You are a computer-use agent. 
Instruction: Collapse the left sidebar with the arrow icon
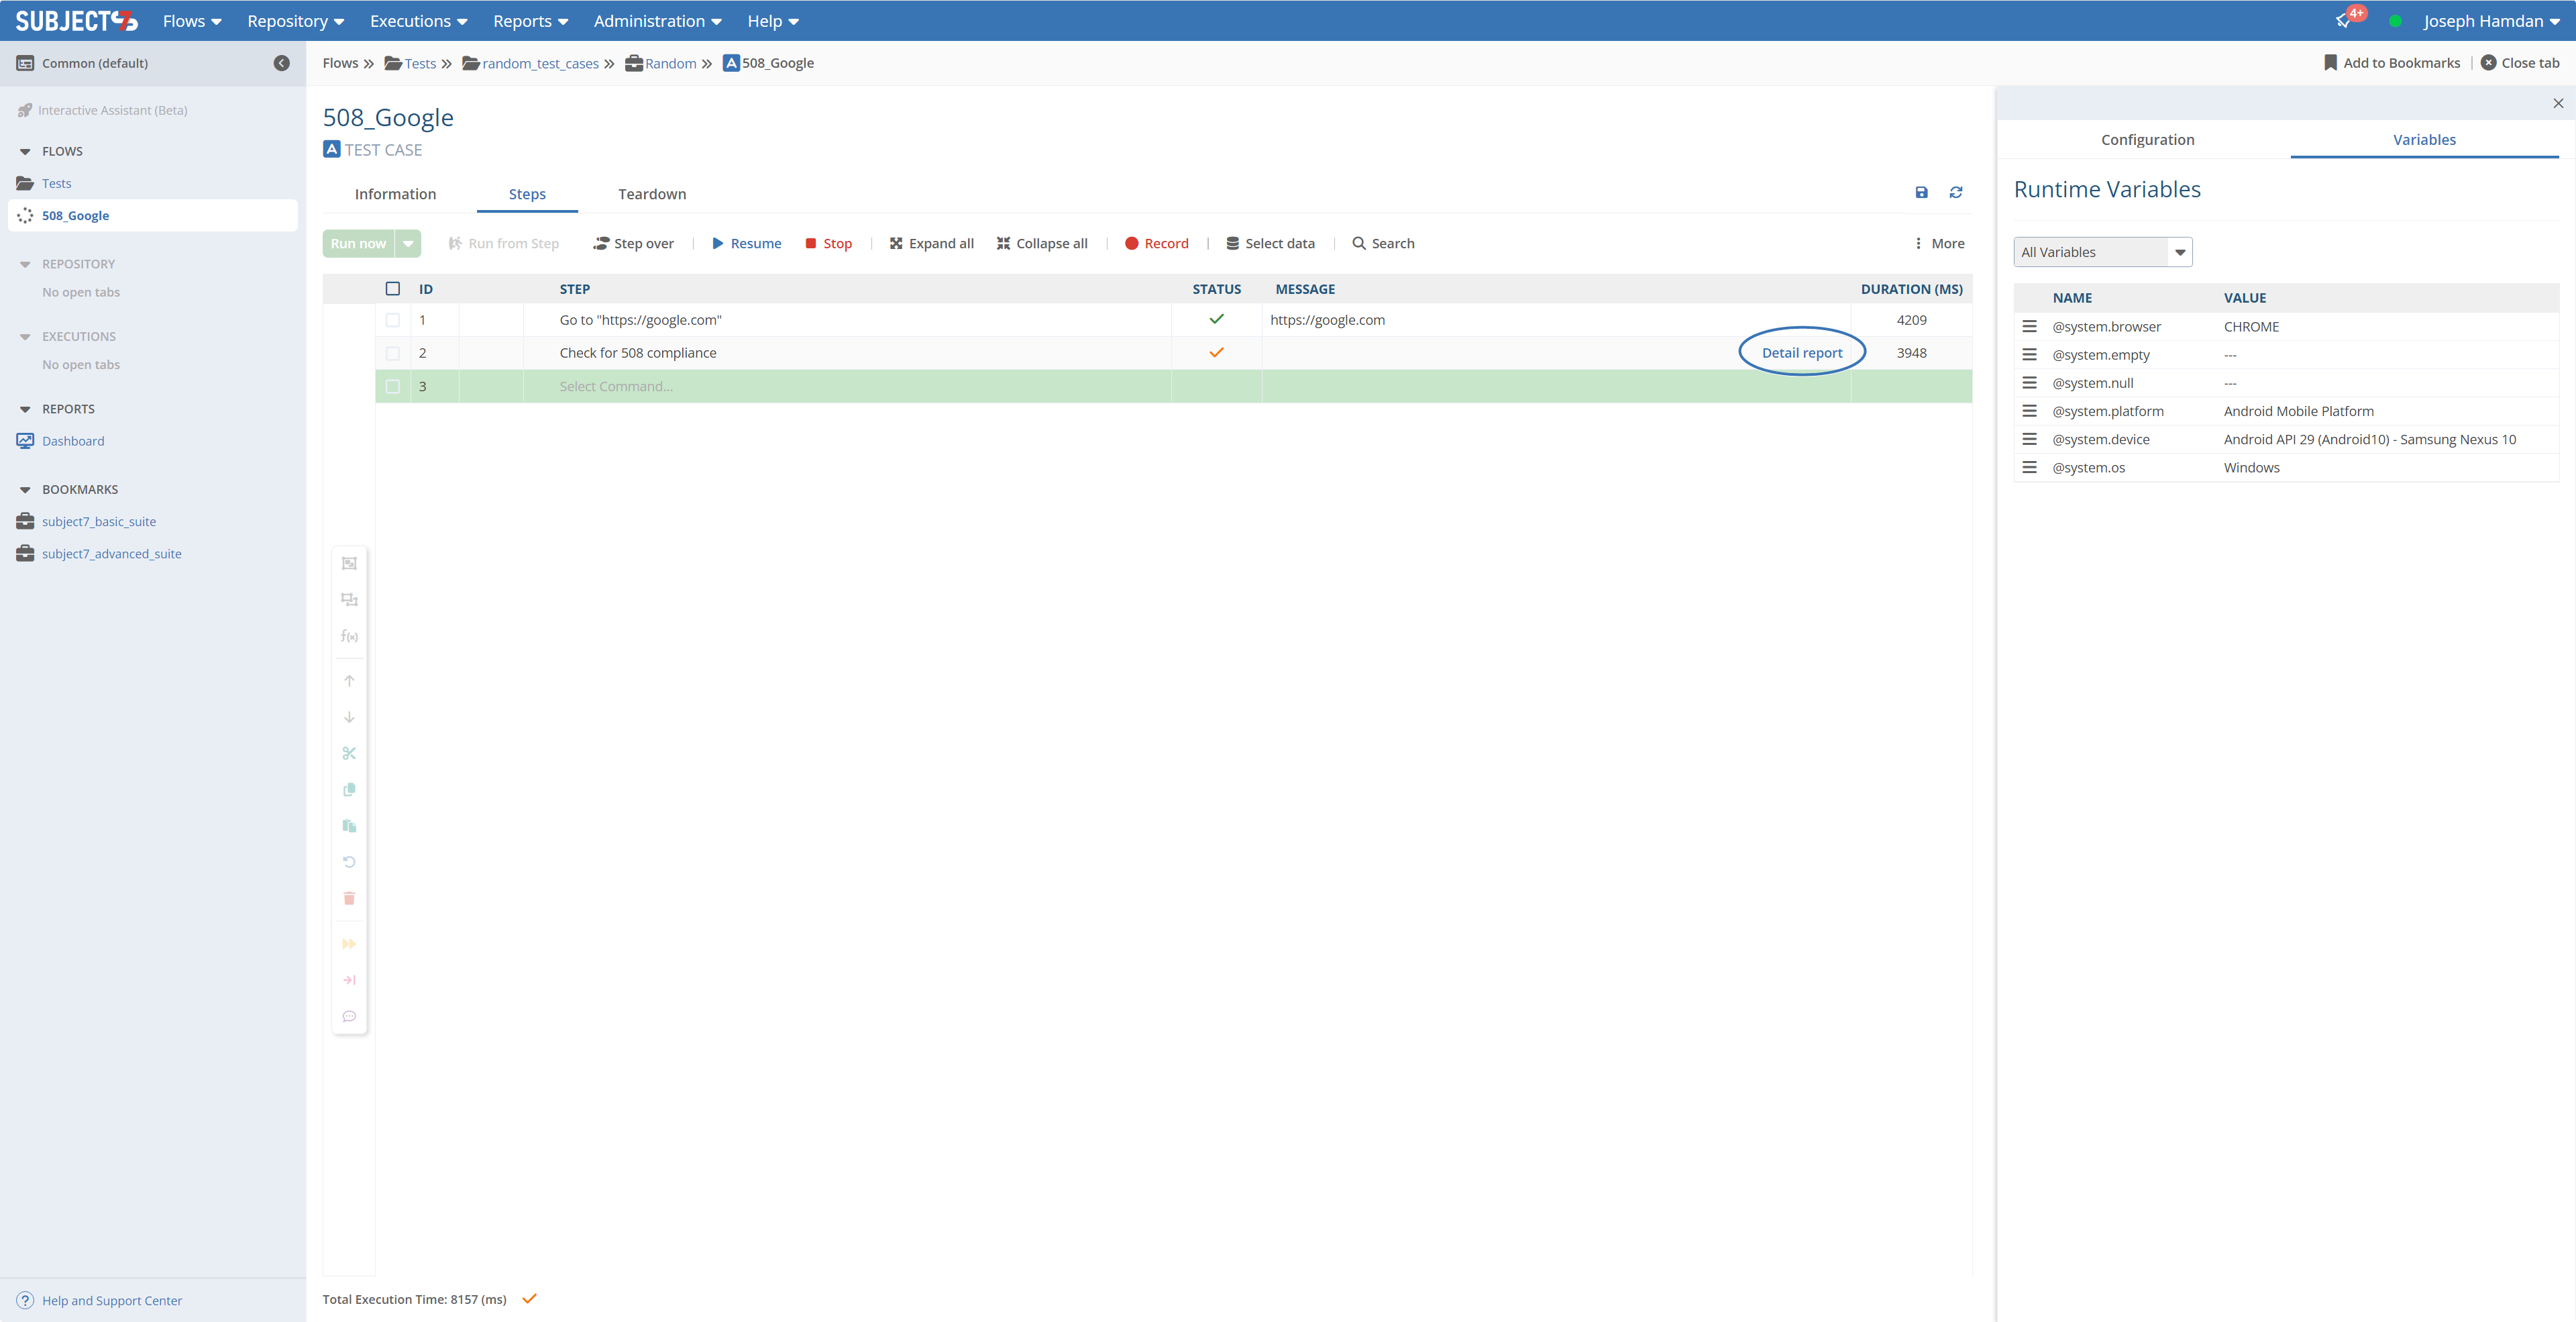(282, 63)
